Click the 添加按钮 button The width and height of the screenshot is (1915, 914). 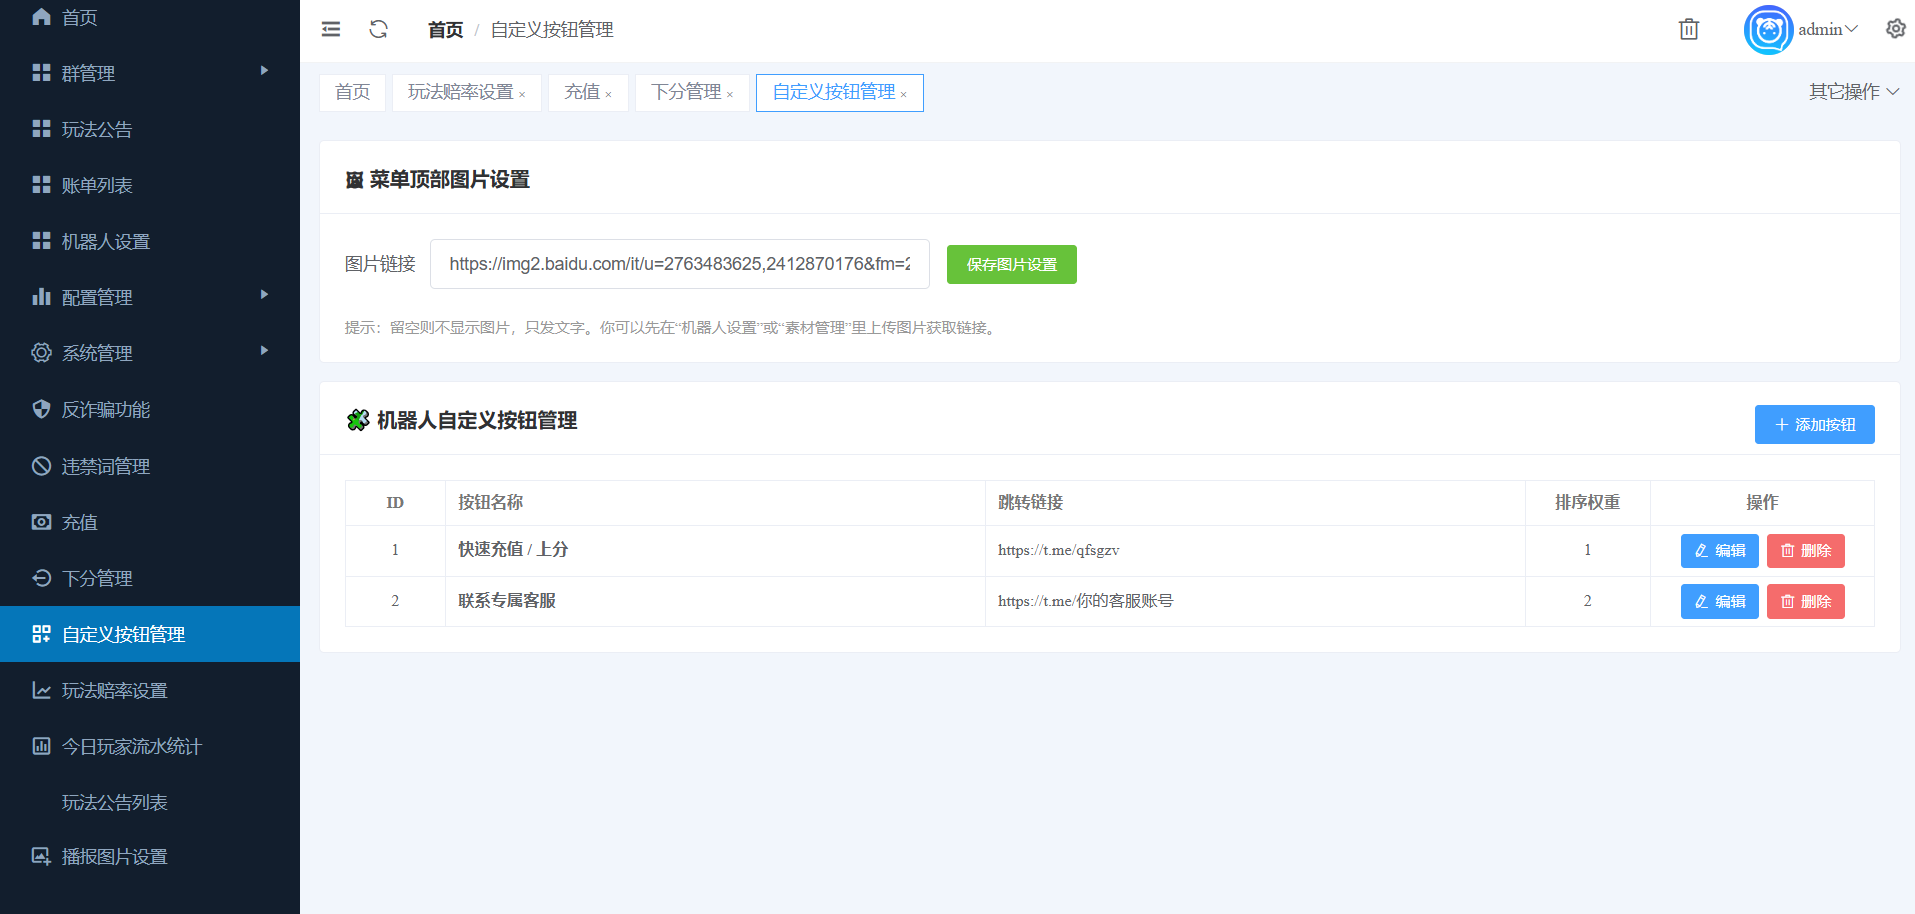click(x=1814, y=425)
